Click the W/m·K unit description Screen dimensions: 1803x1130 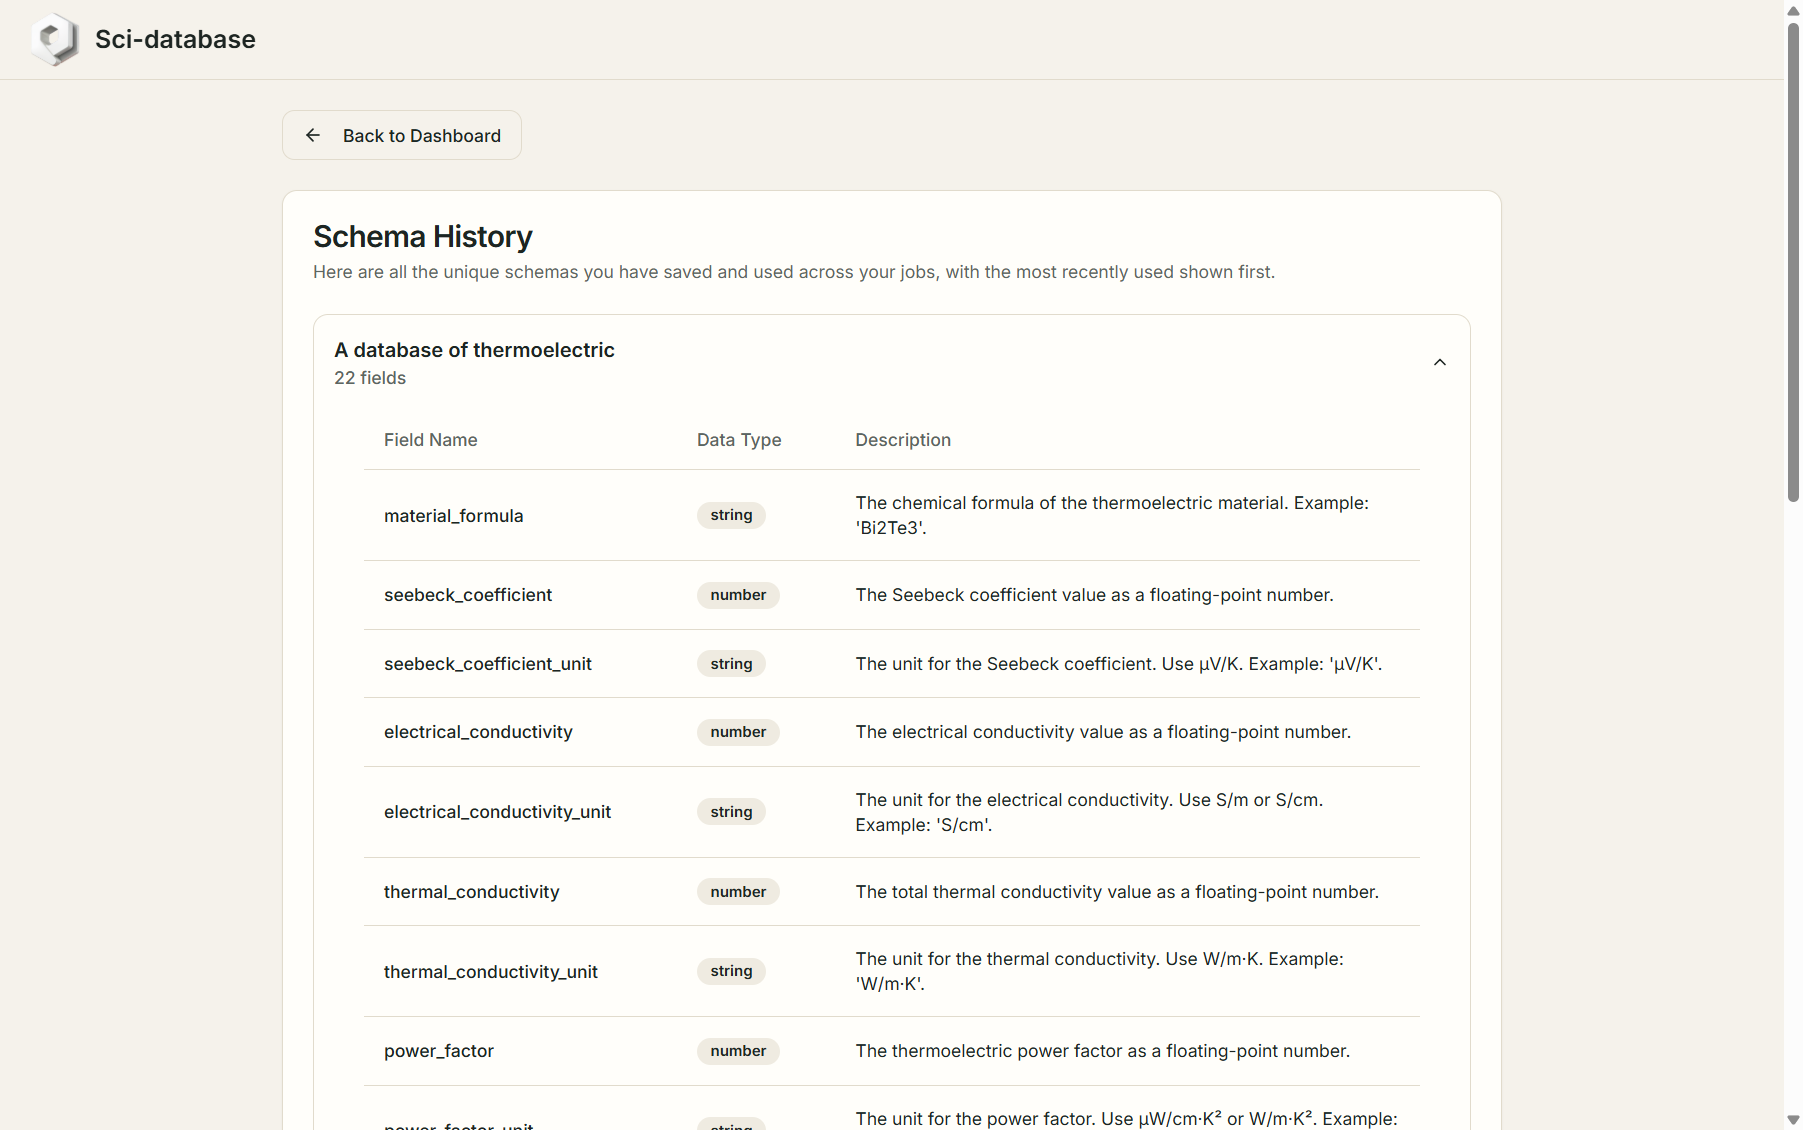pyautogui.click(x=1099, y=971)
